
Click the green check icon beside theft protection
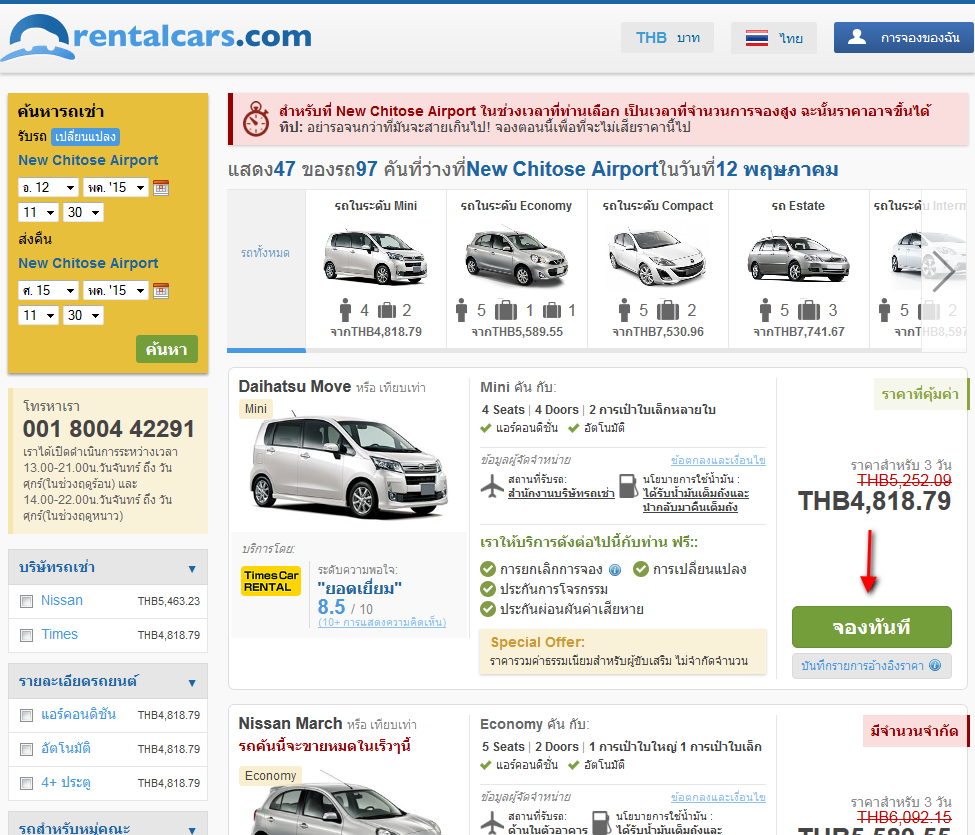488,589
